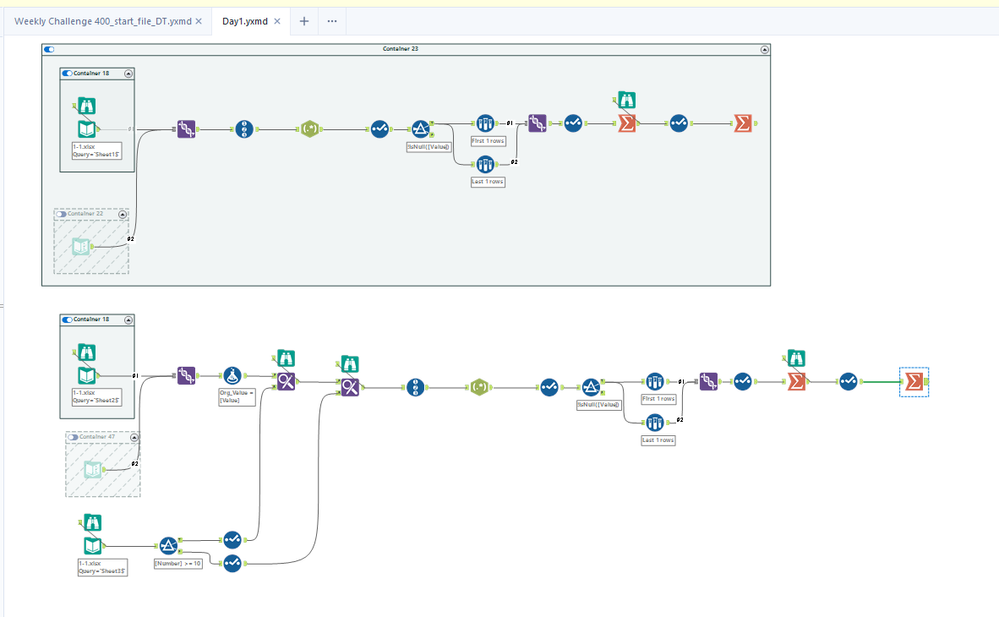Collapse Container 18 that holds the Sheet1$ input
The image size is (999, 617).
point(128,73)
